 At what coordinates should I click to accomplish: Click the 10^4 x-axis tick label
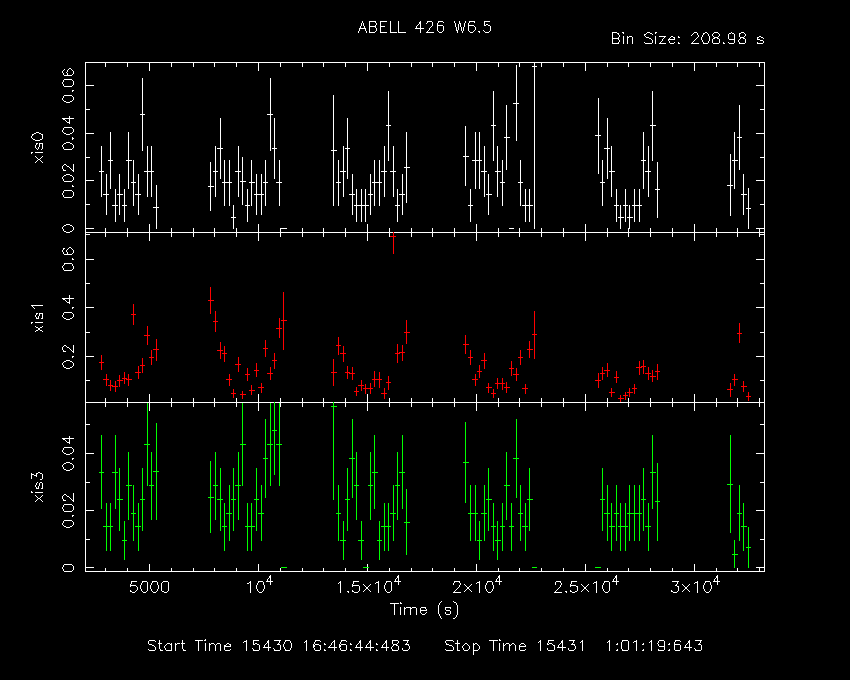(259, 586)
